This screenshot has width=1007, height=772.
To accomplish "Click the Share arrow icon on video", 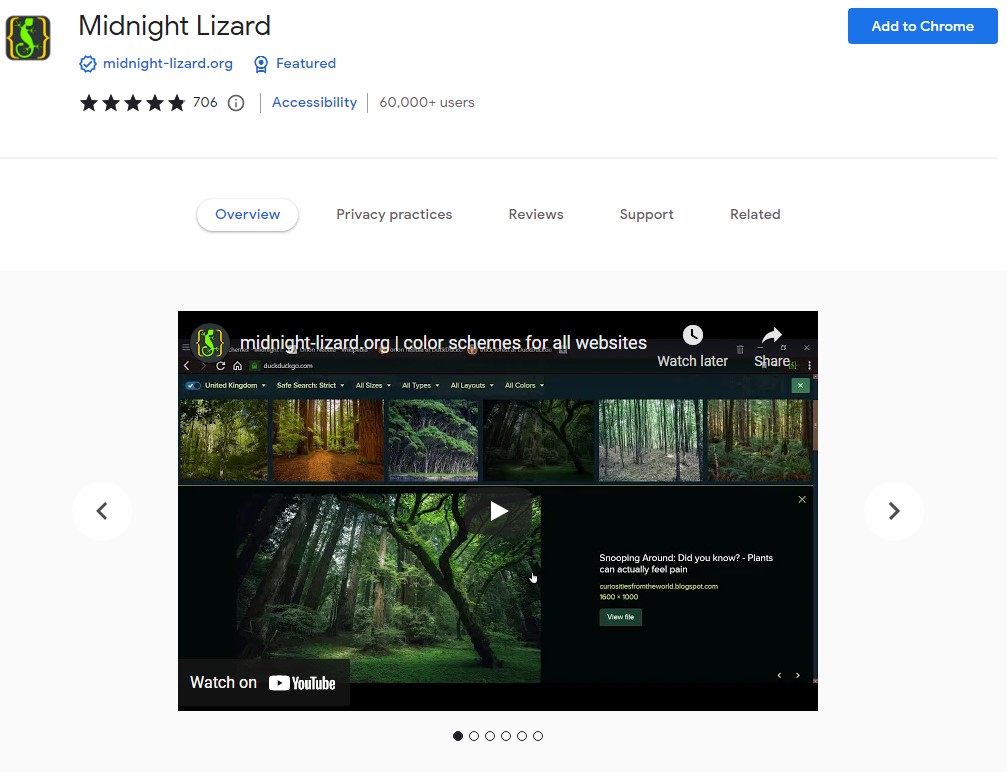I will pyautogui.click(x=771, y=335).
